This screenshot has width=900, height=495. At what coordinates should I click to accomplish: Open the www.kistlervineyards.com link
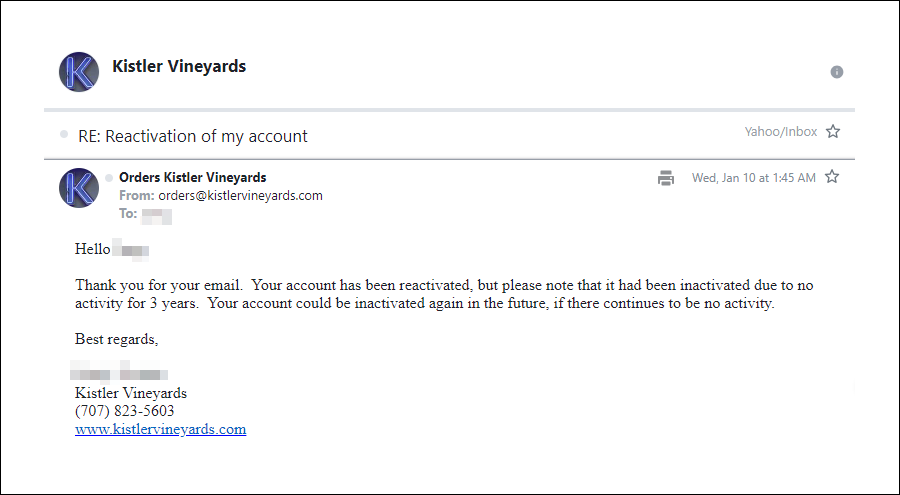coord(161,429)
